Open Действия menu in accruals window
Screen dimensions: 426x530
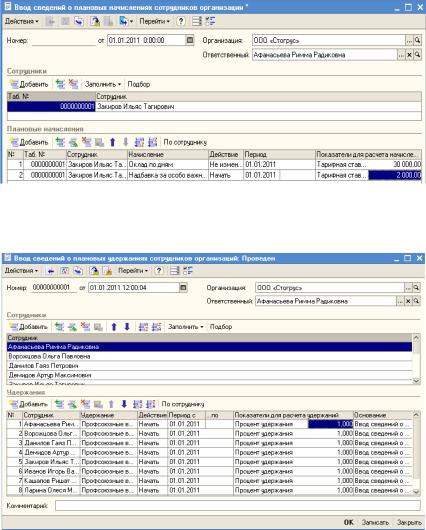click(x=21, y=21)
